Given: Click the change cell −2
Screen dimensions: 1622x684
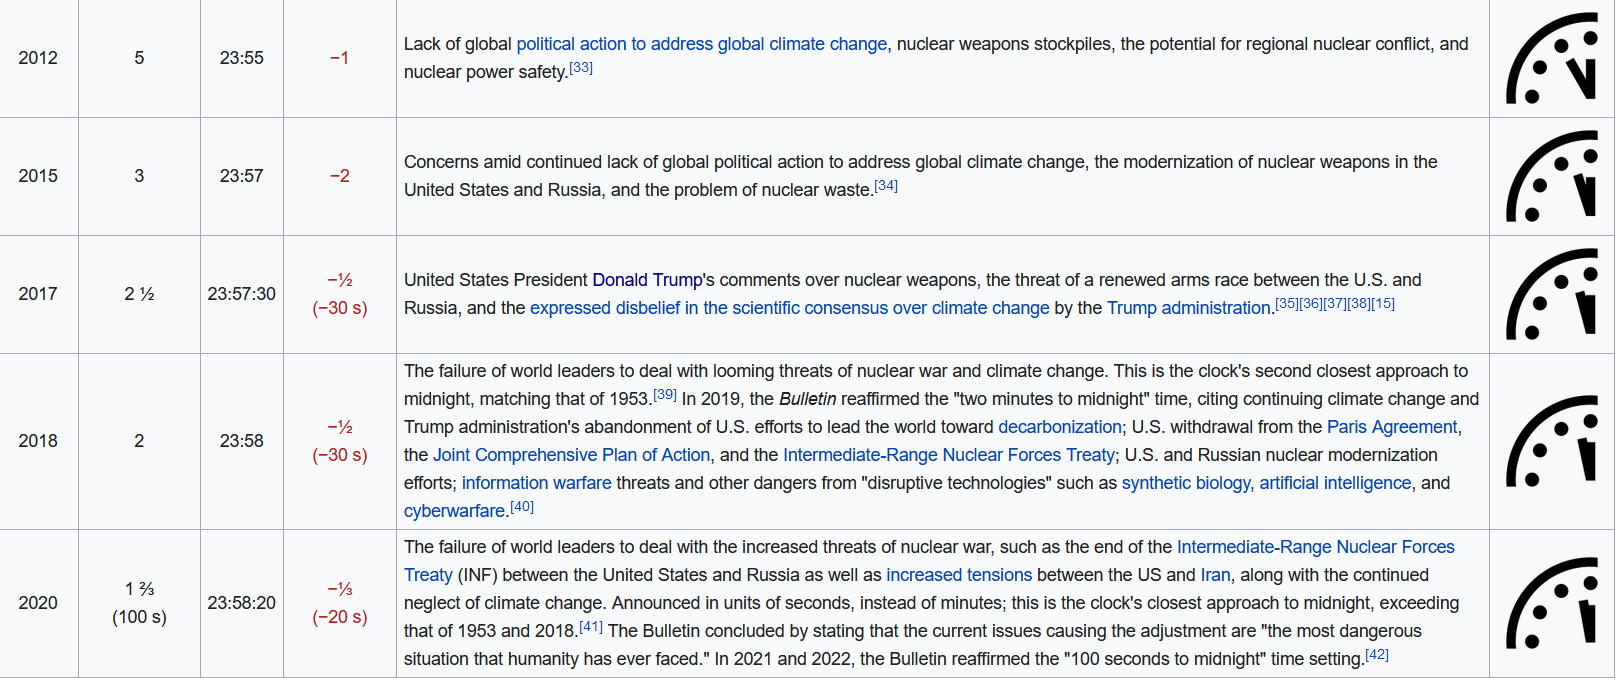Looking at the screenshot, I should pos(340,176).
